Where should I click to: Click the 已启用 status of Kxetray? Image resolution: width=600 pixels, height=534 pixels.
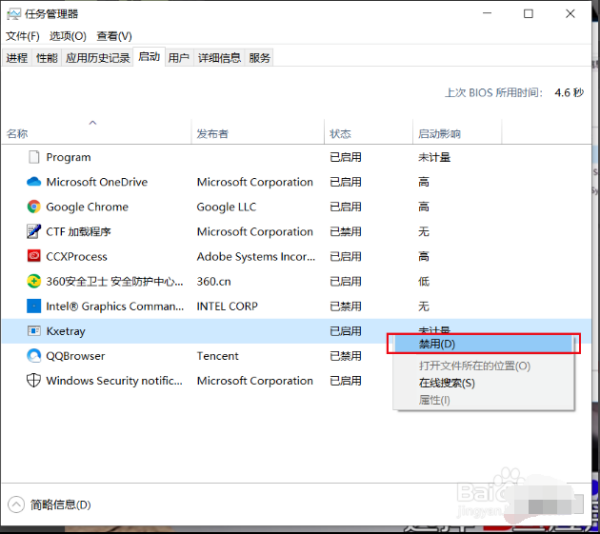coord(346,331)
